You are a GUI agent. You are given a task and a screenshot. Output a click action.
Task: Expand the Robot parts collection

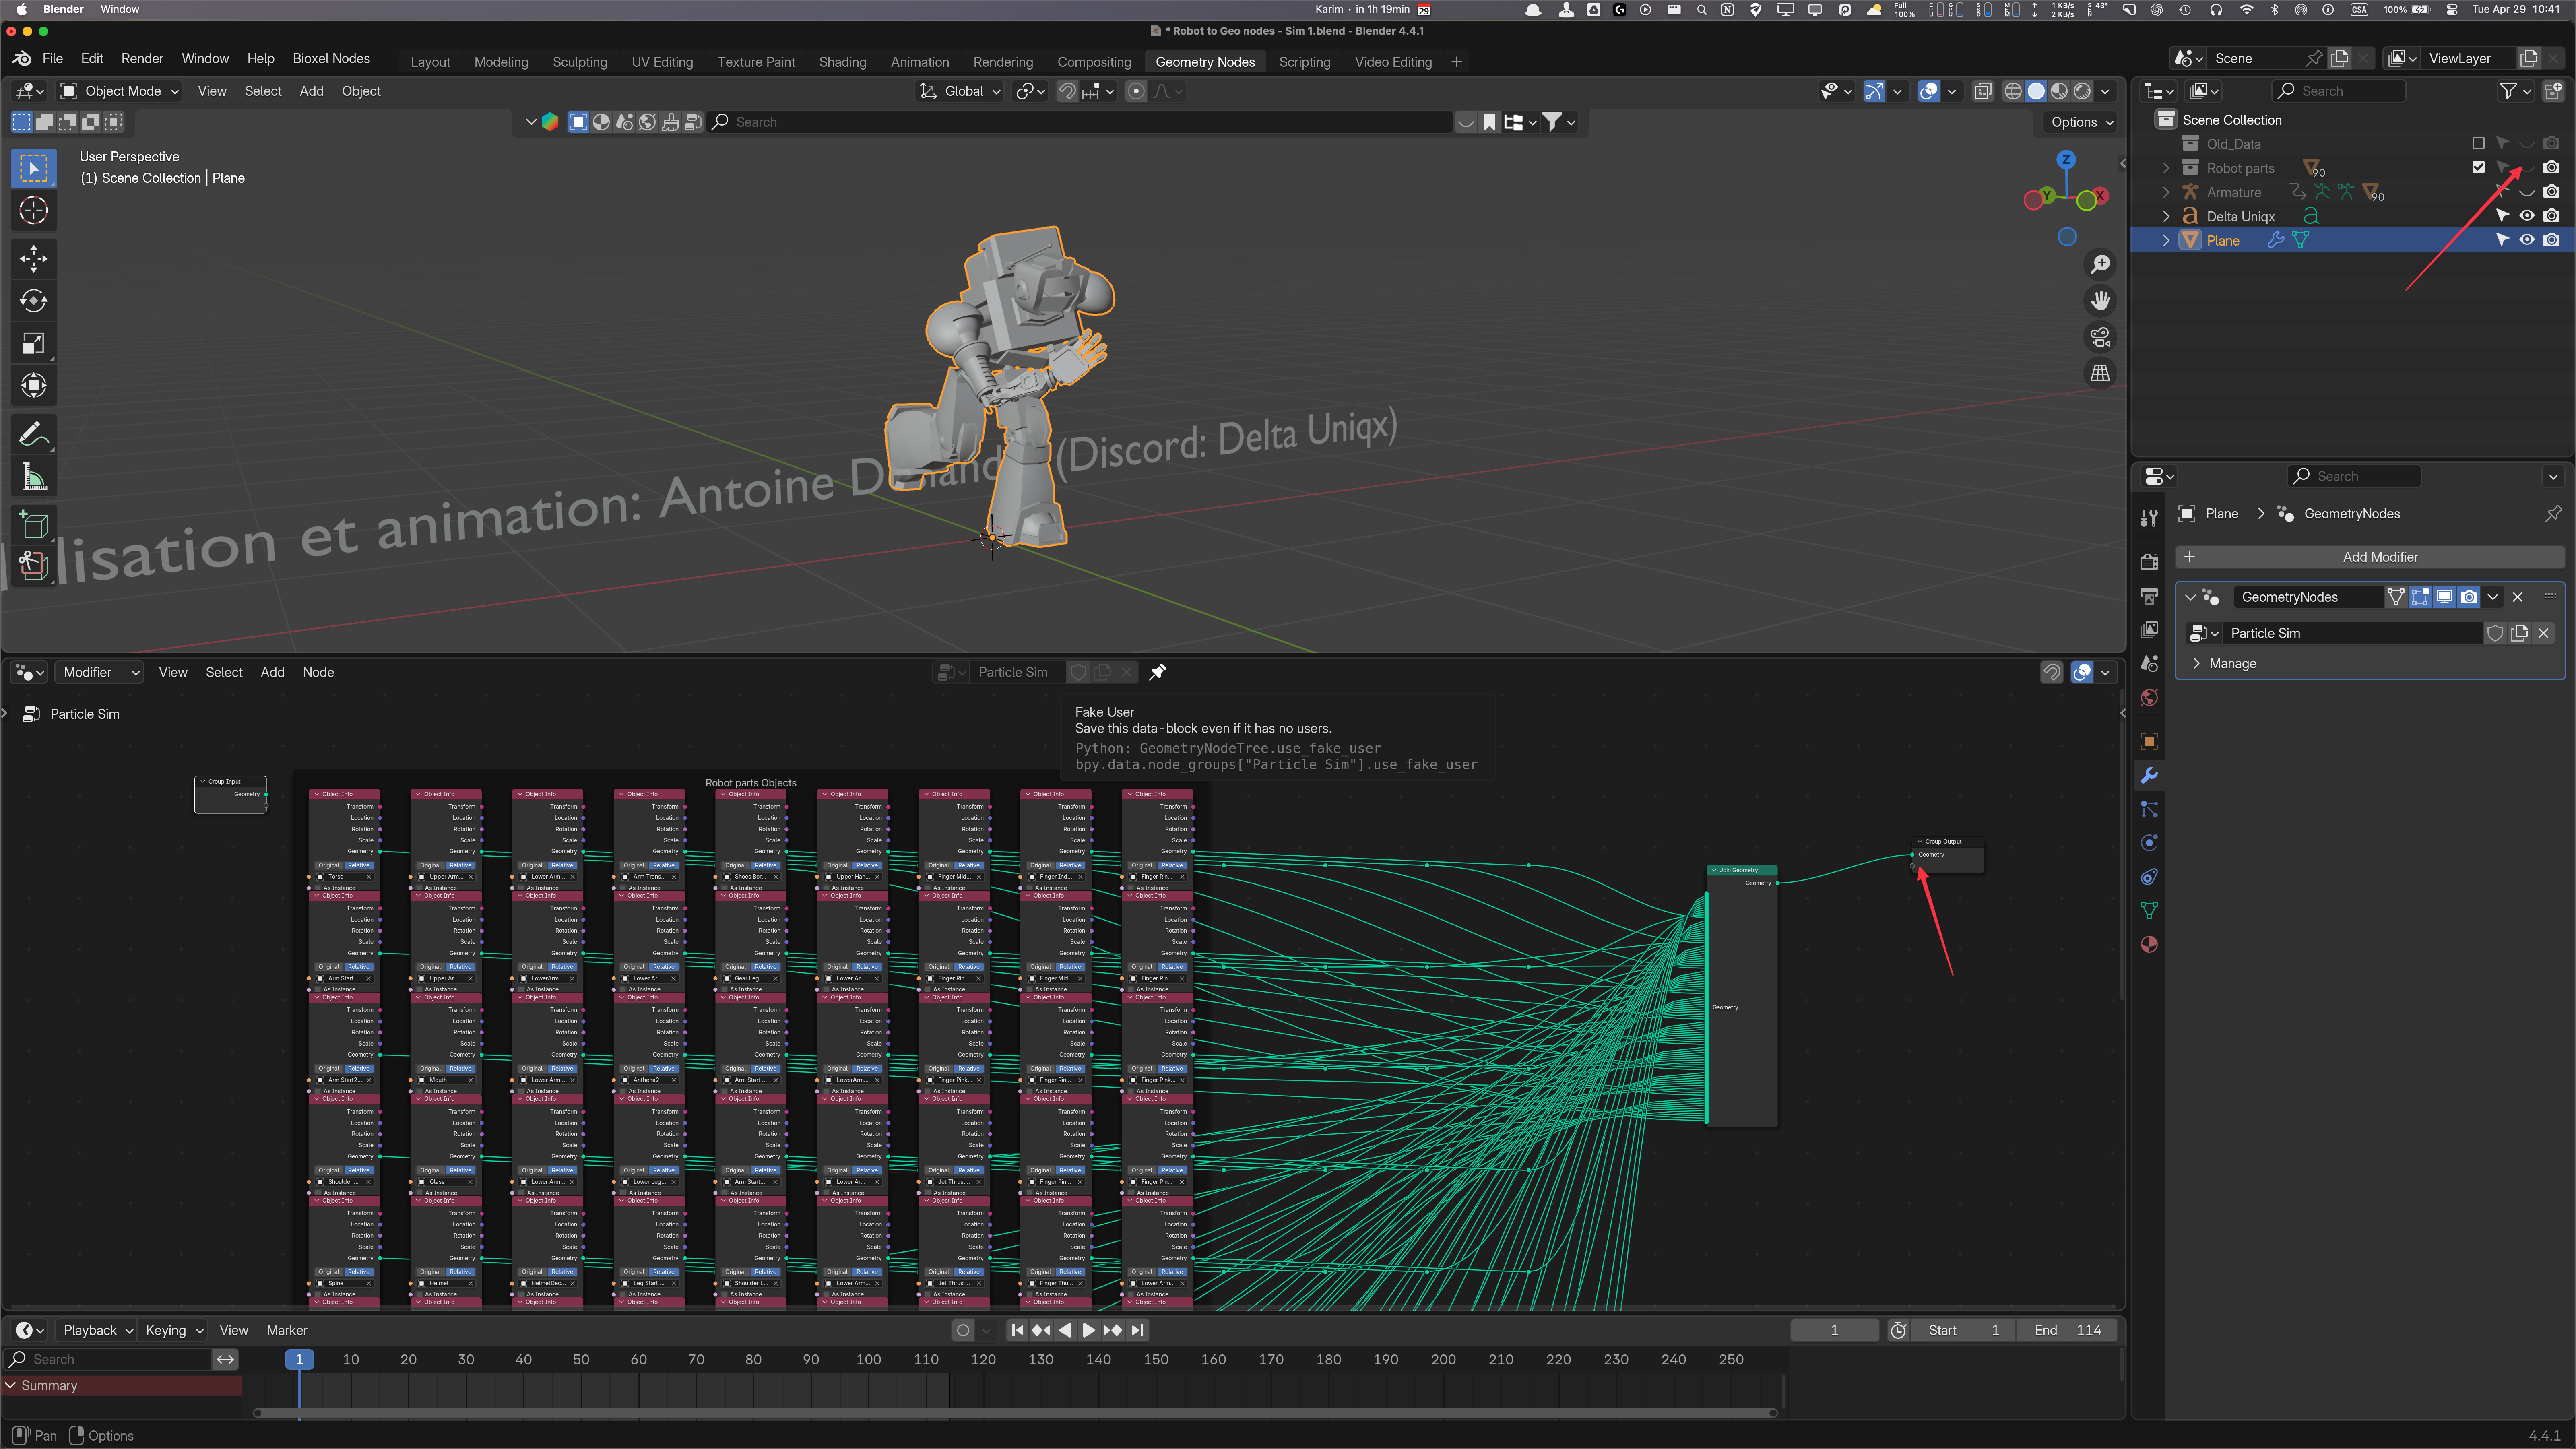[2166, 168]
